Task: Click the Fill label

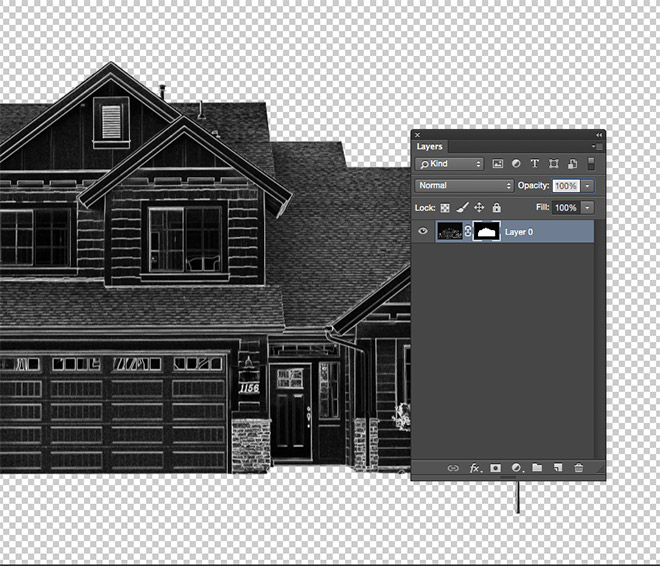Action: [x=543, y=207]
